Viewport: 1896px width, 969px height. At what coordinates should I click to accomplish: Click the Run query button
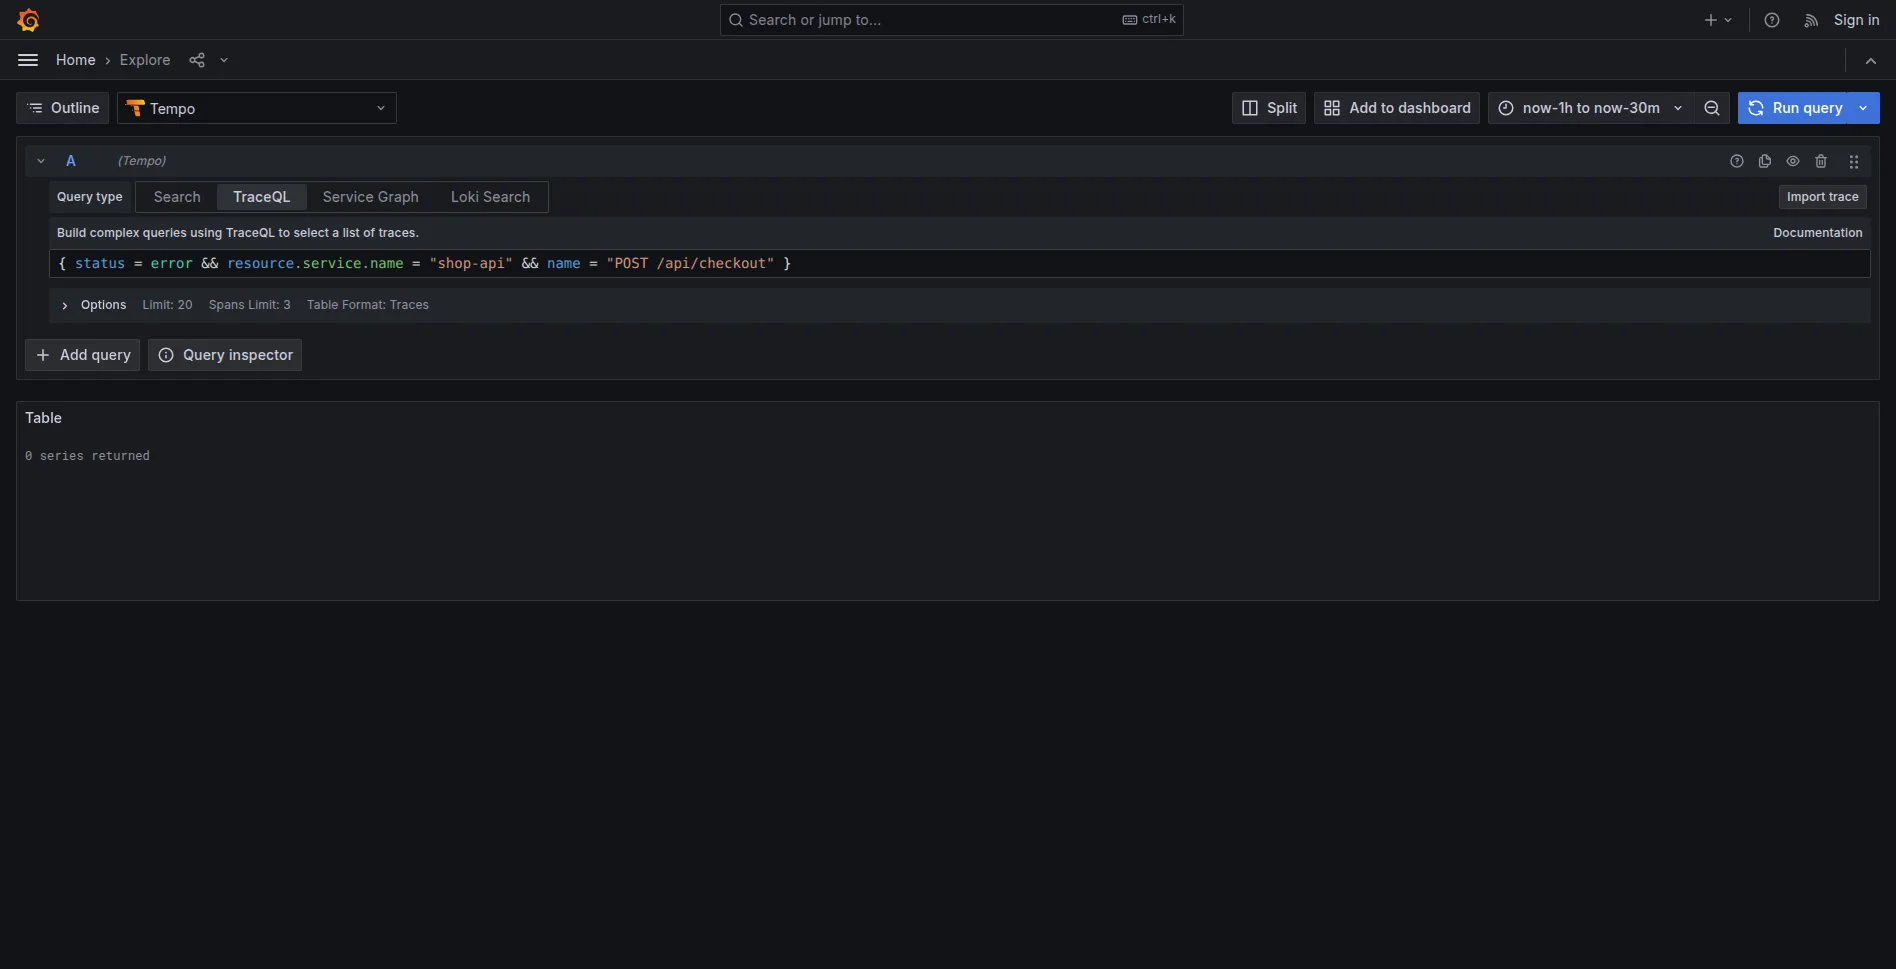coord(1796,108)
